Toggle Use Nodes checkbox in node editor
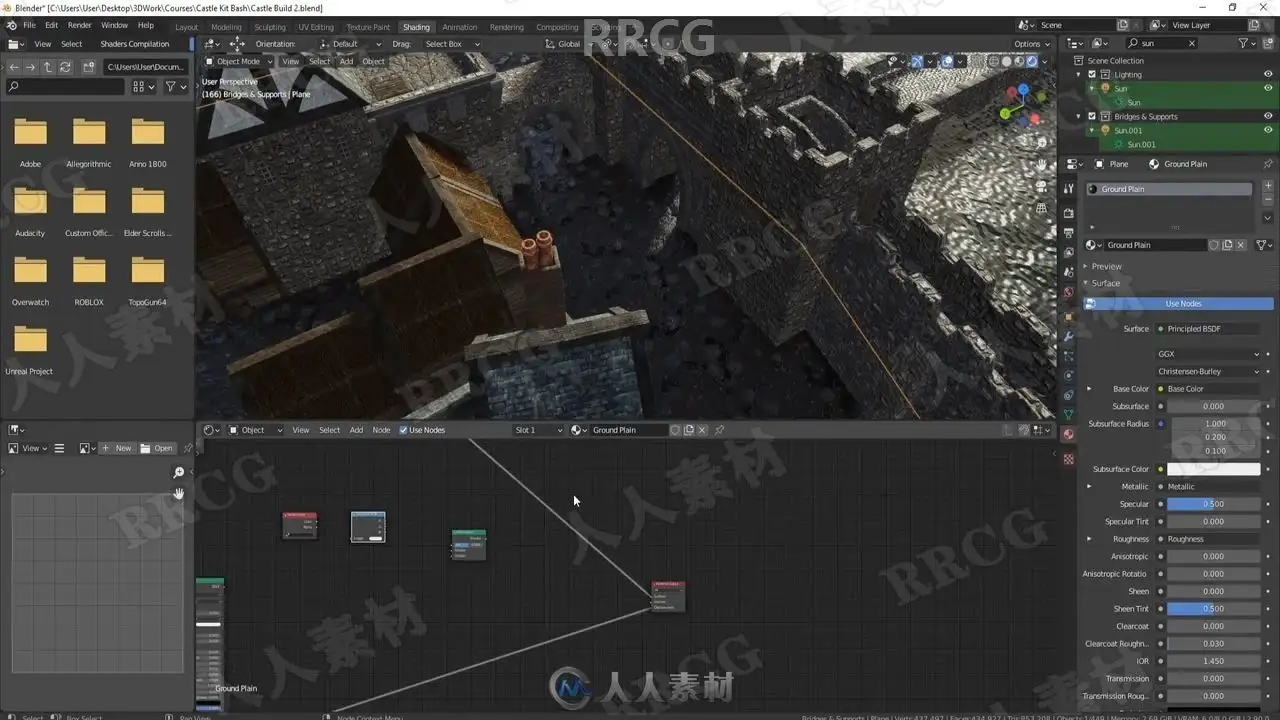This screenshot has width=1280, height=720. click(x=404, y=430)
